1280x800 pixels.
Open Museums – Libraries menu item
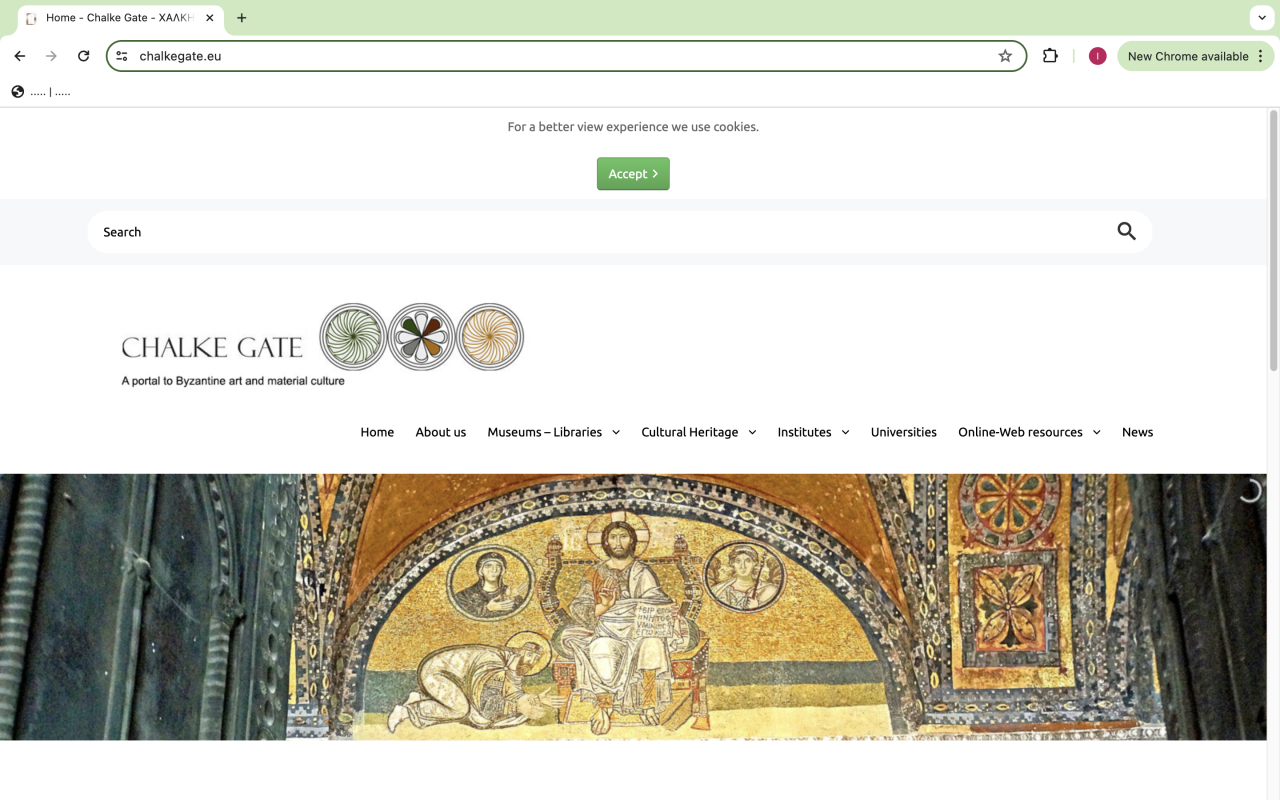[x=545, y=432]
